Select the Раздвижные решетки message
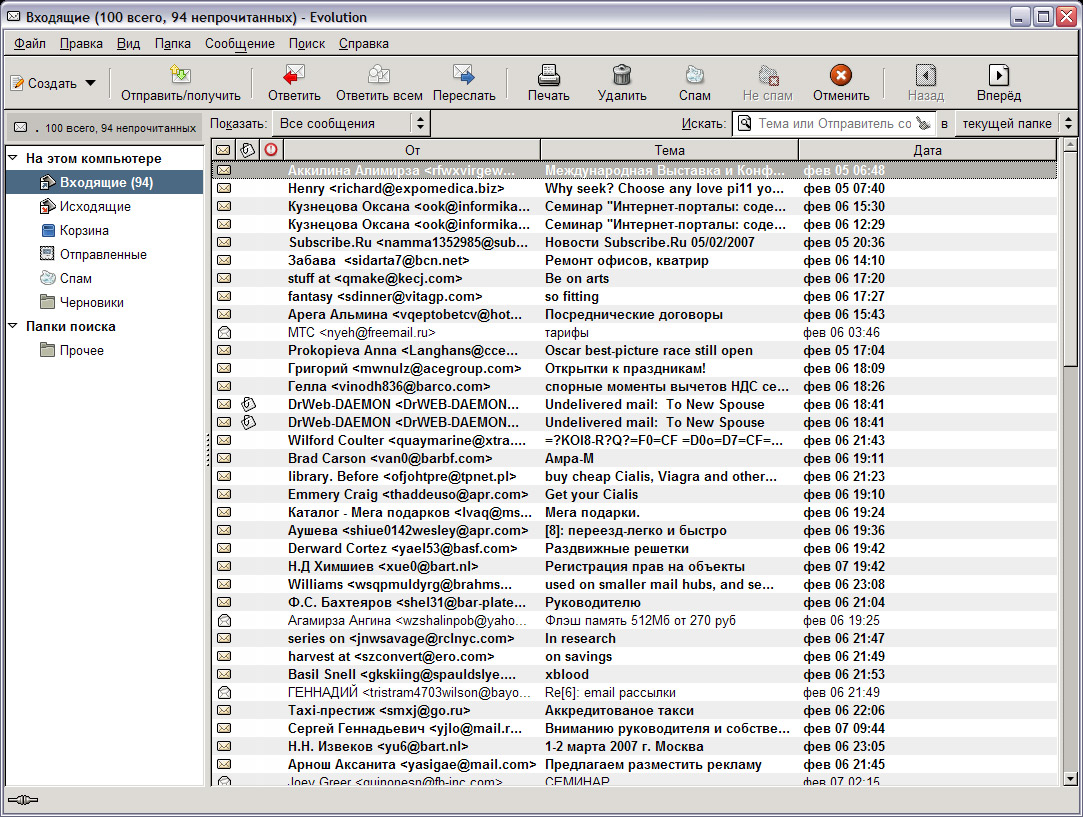 tap(634, 548)
